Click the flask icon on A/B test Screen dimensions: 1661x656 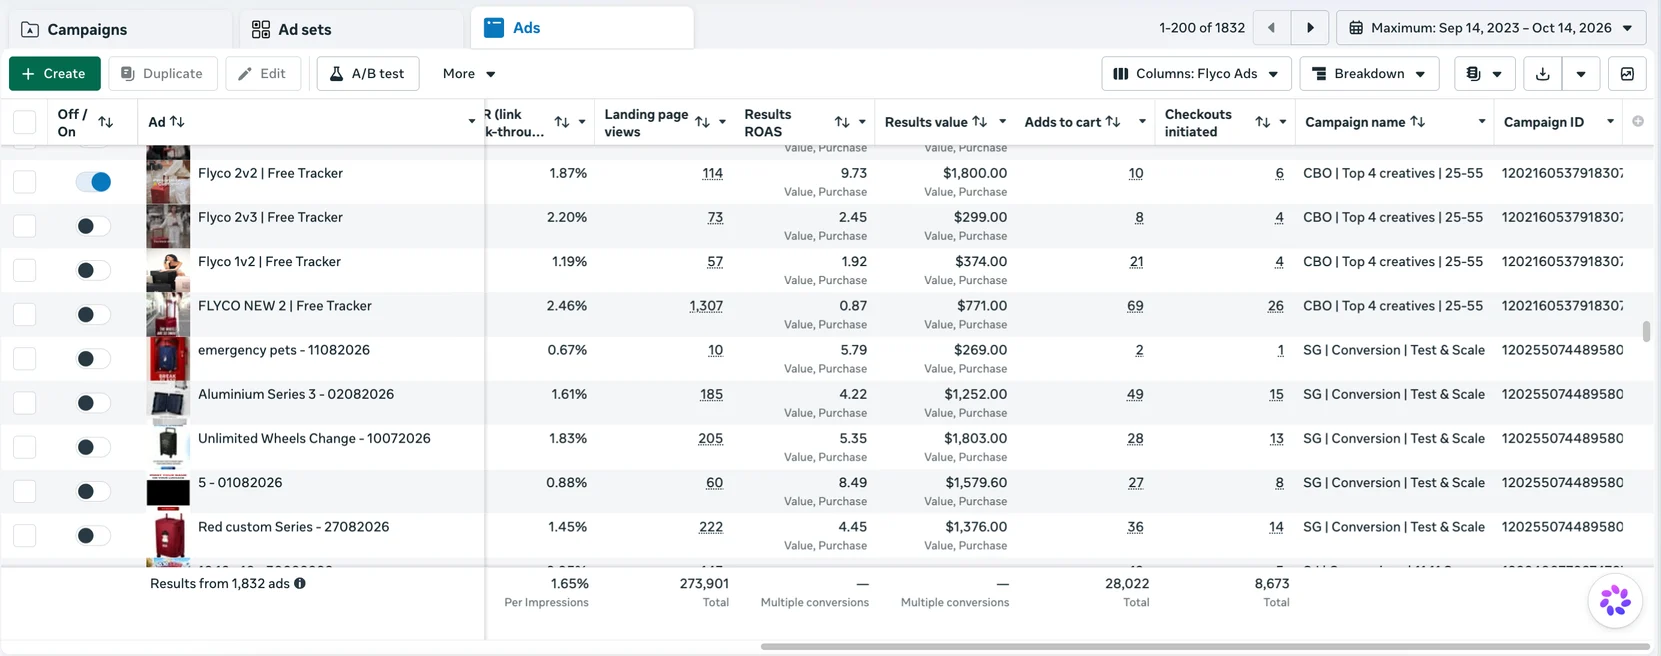[x=337, y=73]
